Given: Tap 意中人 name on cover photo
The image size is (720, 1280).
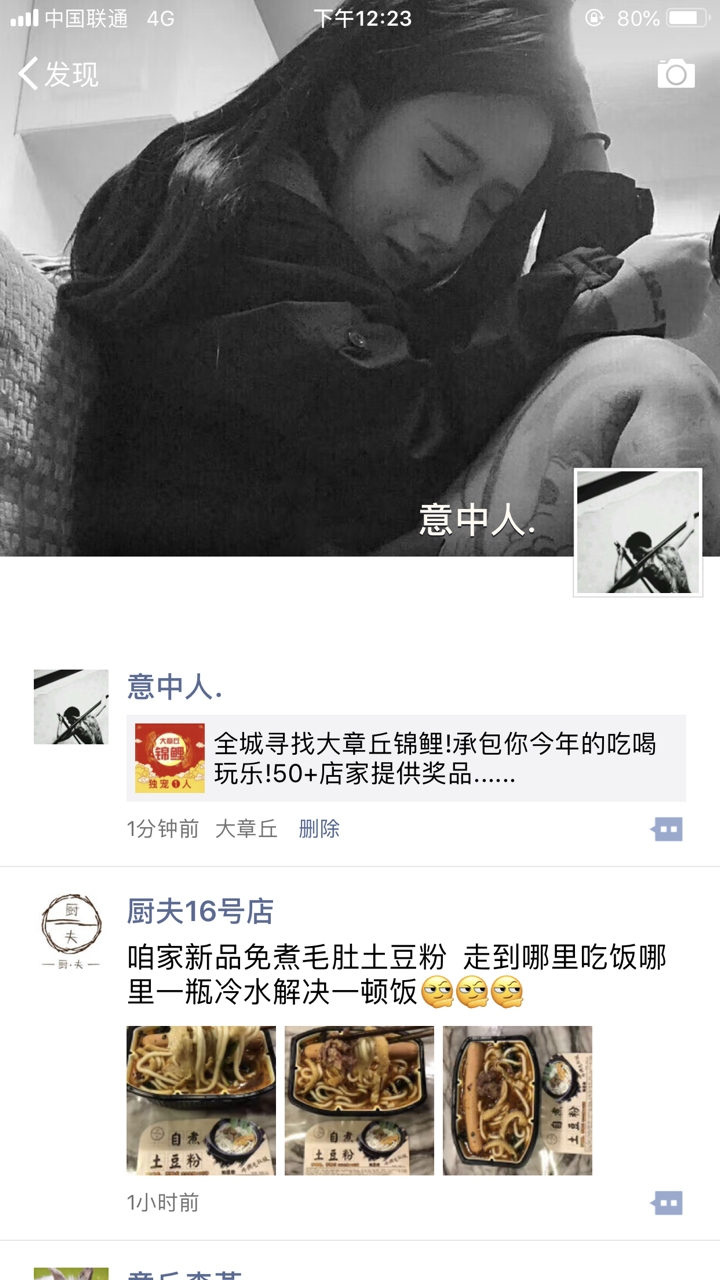Looking at the screenshot, I should tap(478, 520).
